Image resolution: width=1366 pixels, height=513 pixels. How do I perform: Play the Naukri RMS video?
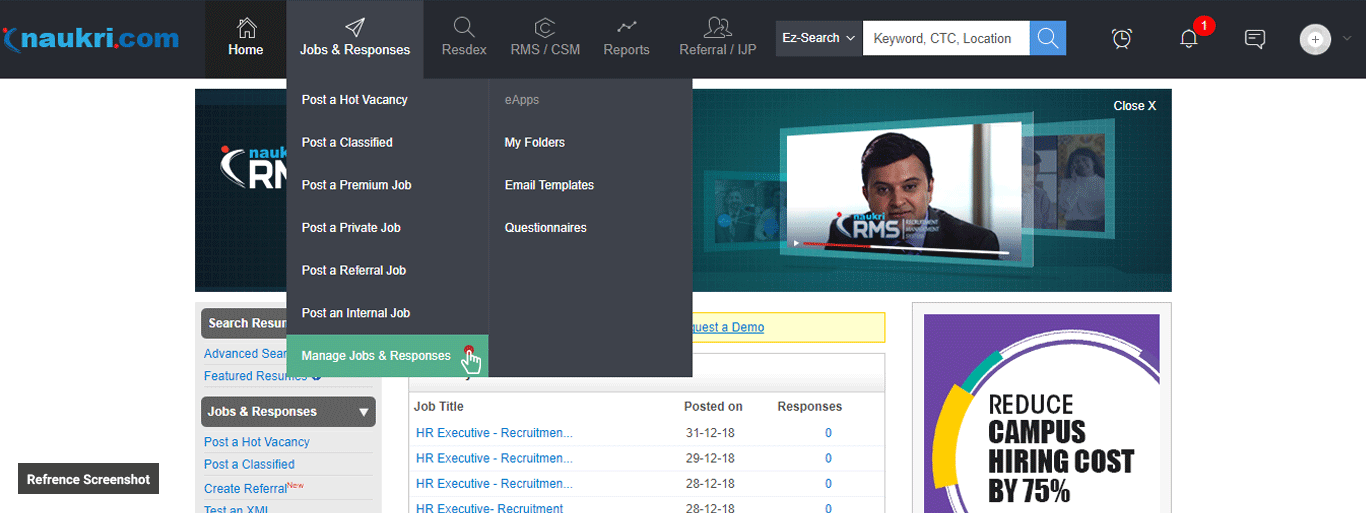[797, 243]
